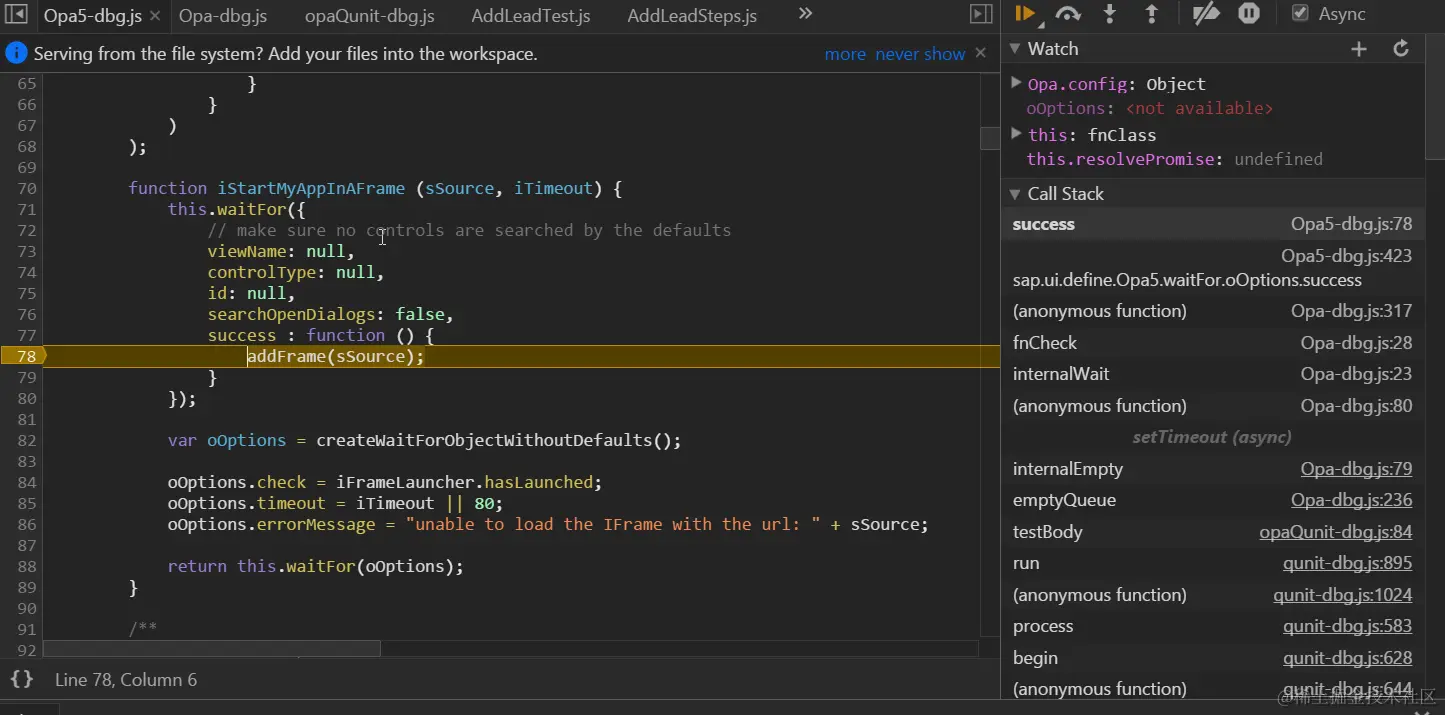Viewport: 1445px width, 715px height.
Task: Select the oOptions watch expression
Action: (1149, 109)
